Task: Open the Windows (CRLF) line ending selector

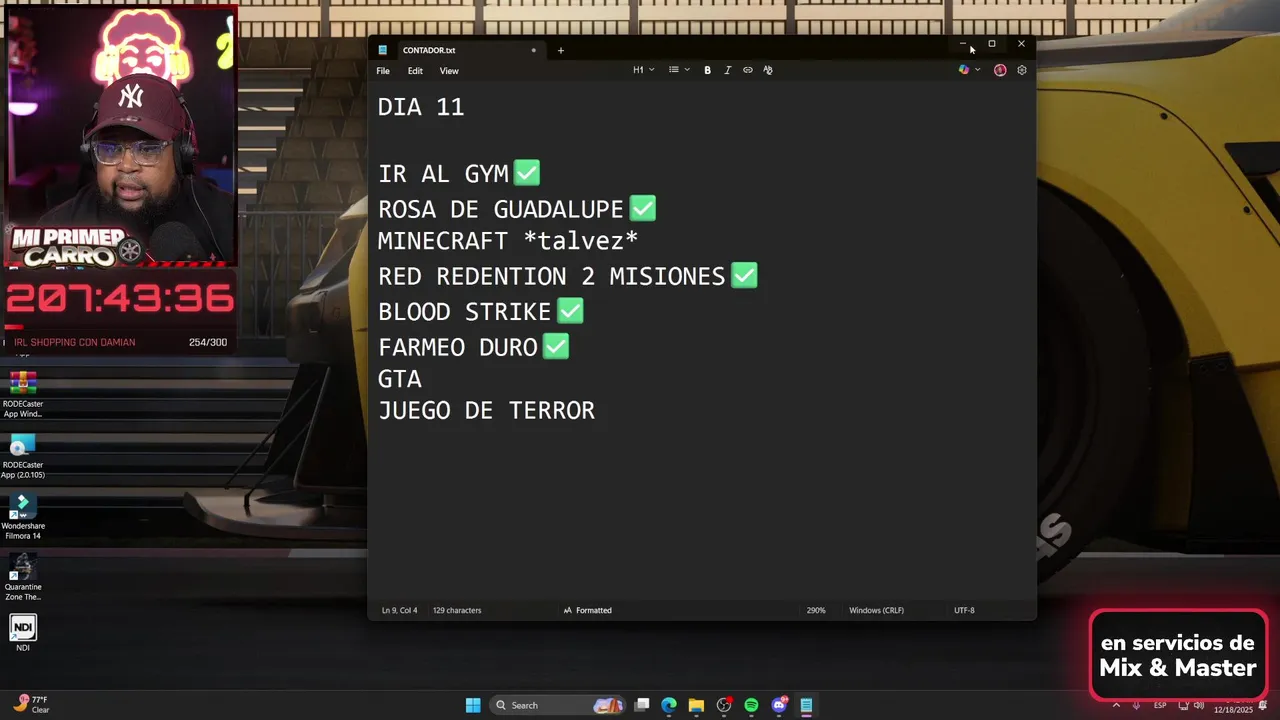Action: [876, 610]
